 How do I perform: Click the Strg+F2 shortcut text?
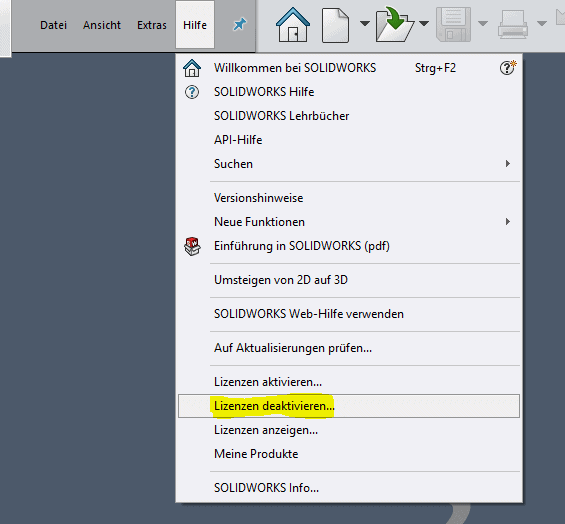pos(435,68)
